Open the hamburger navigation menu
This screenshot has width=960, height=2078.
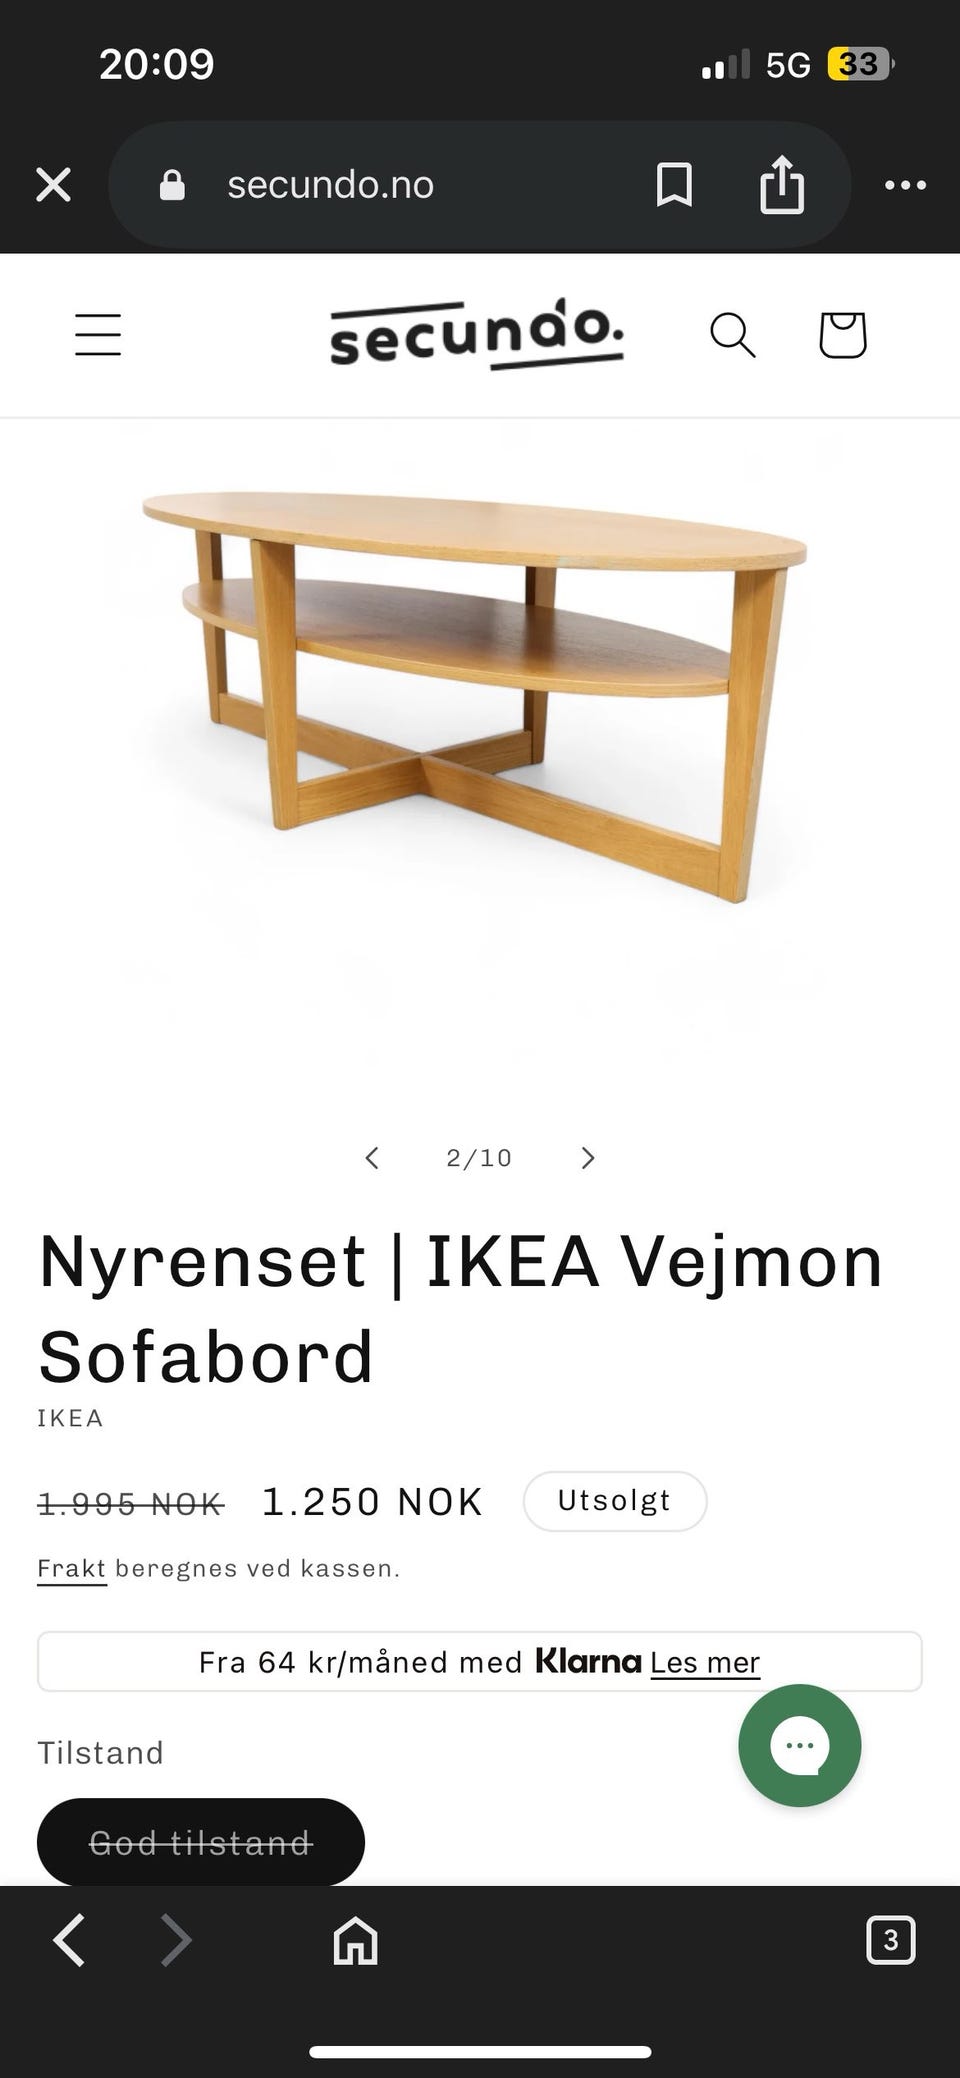[98, 335]
